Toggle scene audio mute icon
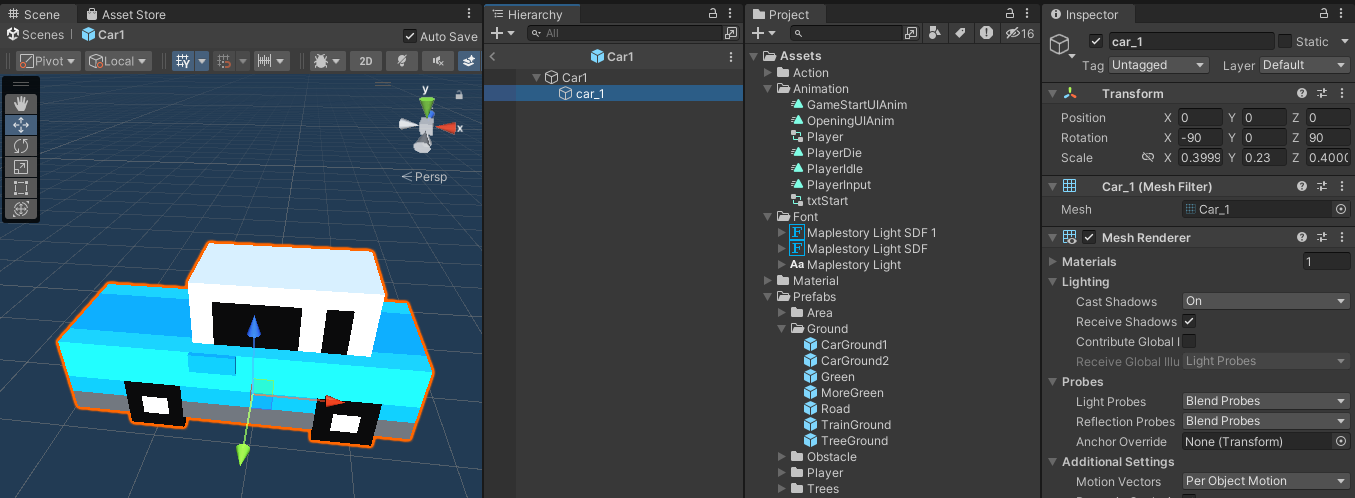Screen dimensions: 1355x498 point(437,61)
